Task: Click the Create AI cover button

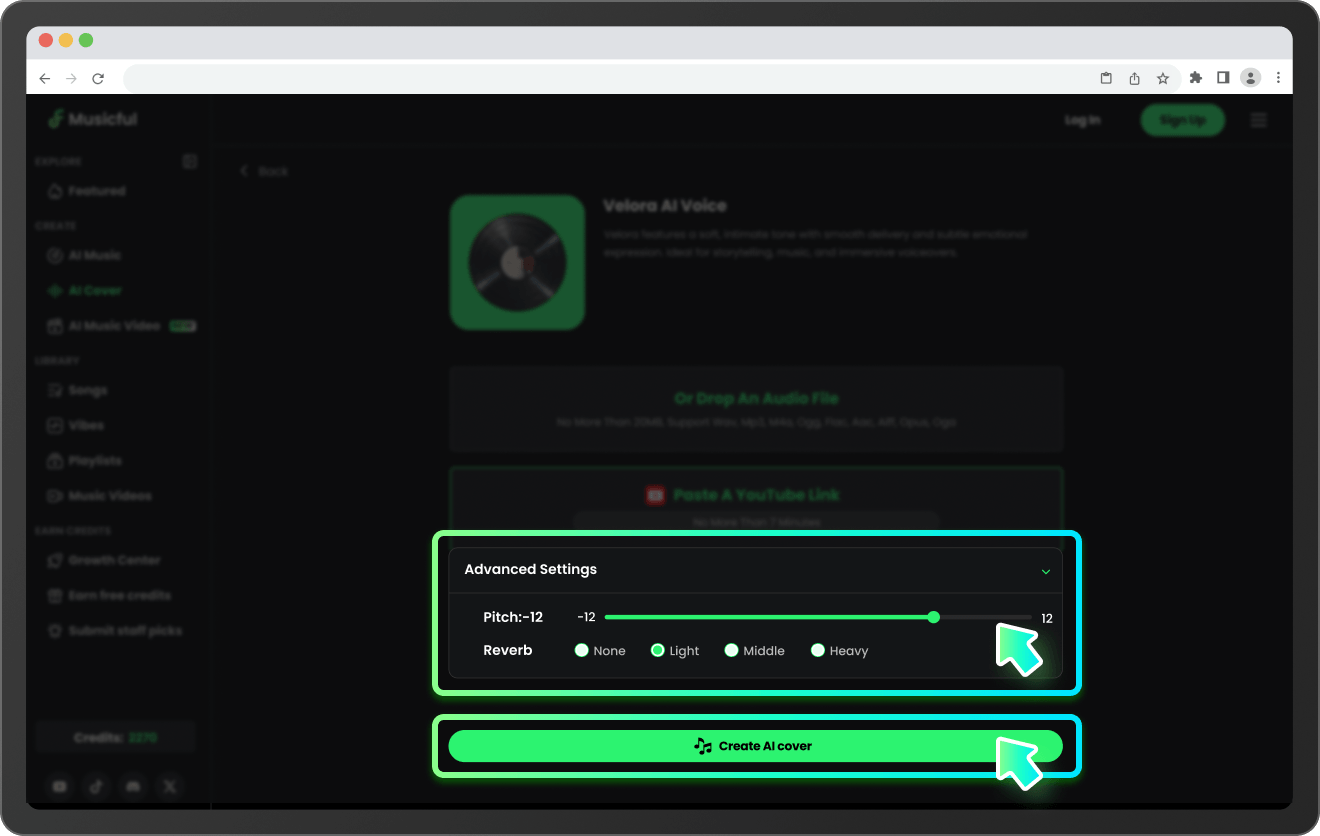Action: coord(755,746)
